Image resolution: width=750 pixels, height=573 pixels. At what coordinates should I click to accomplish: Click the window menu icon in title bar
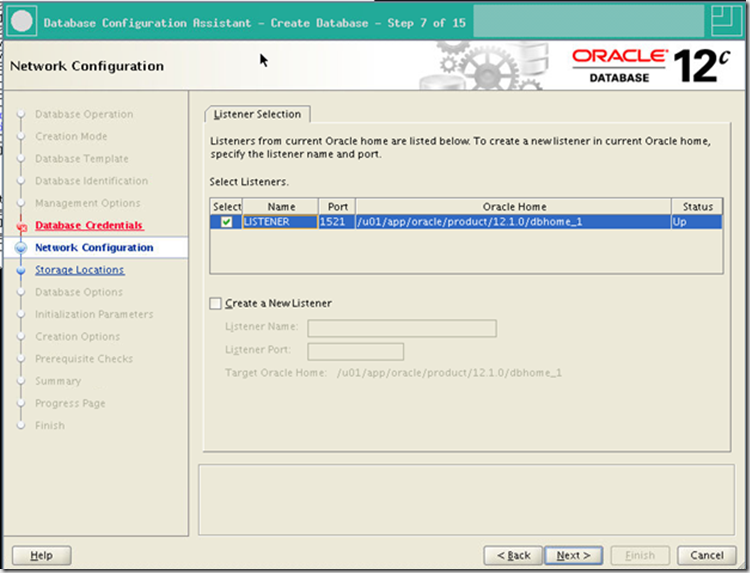(22, 22)
